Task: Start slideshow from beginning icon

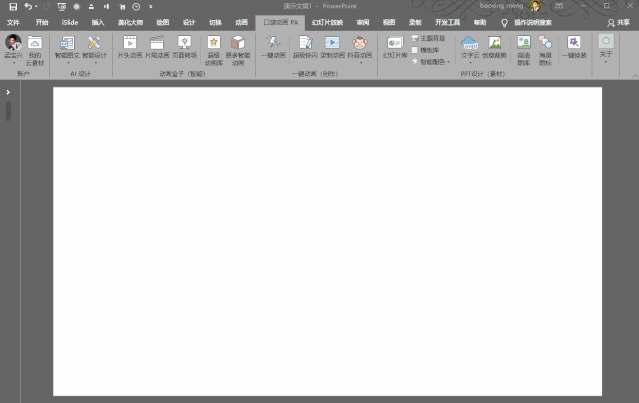Action: [62, 7]
